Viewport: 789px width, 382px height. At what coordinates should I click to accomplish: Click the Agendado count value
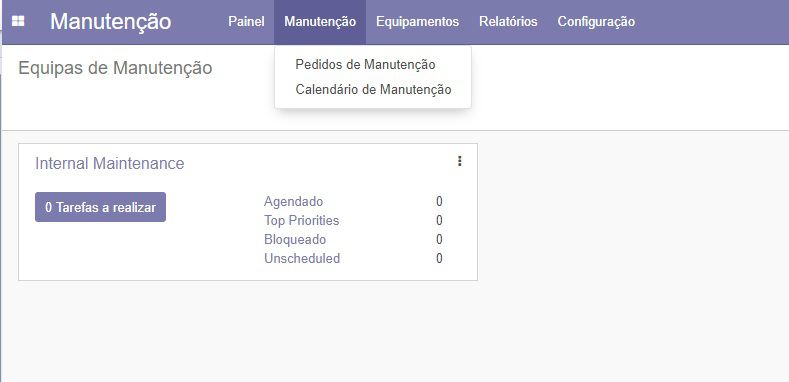tap(439, 201)
